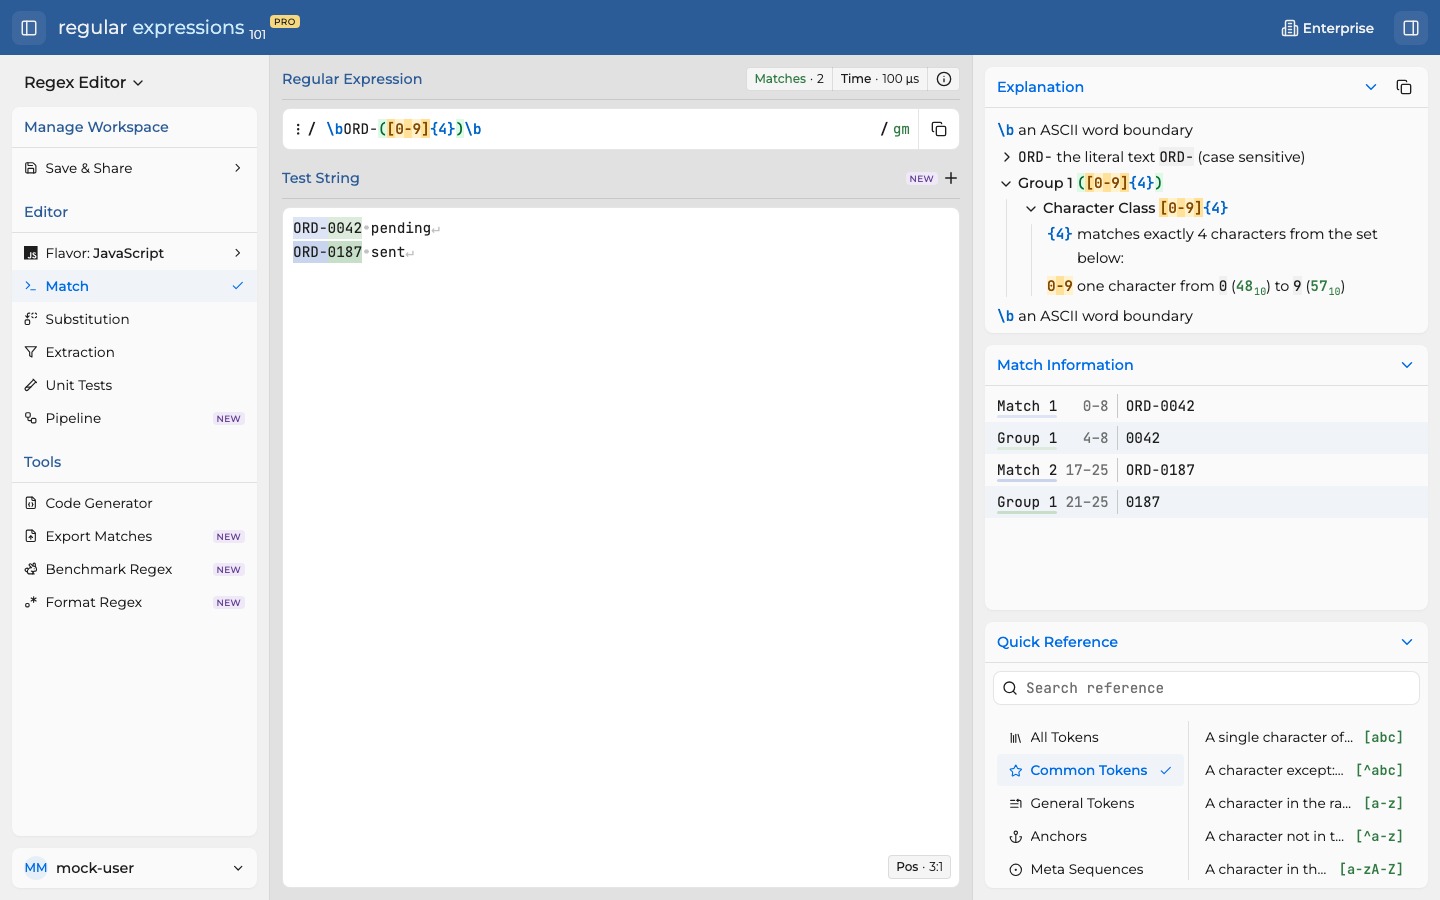Select Match 2 row ORD-0187
The width and height of the screenshot is (1440, 900).
[1206, 470]
